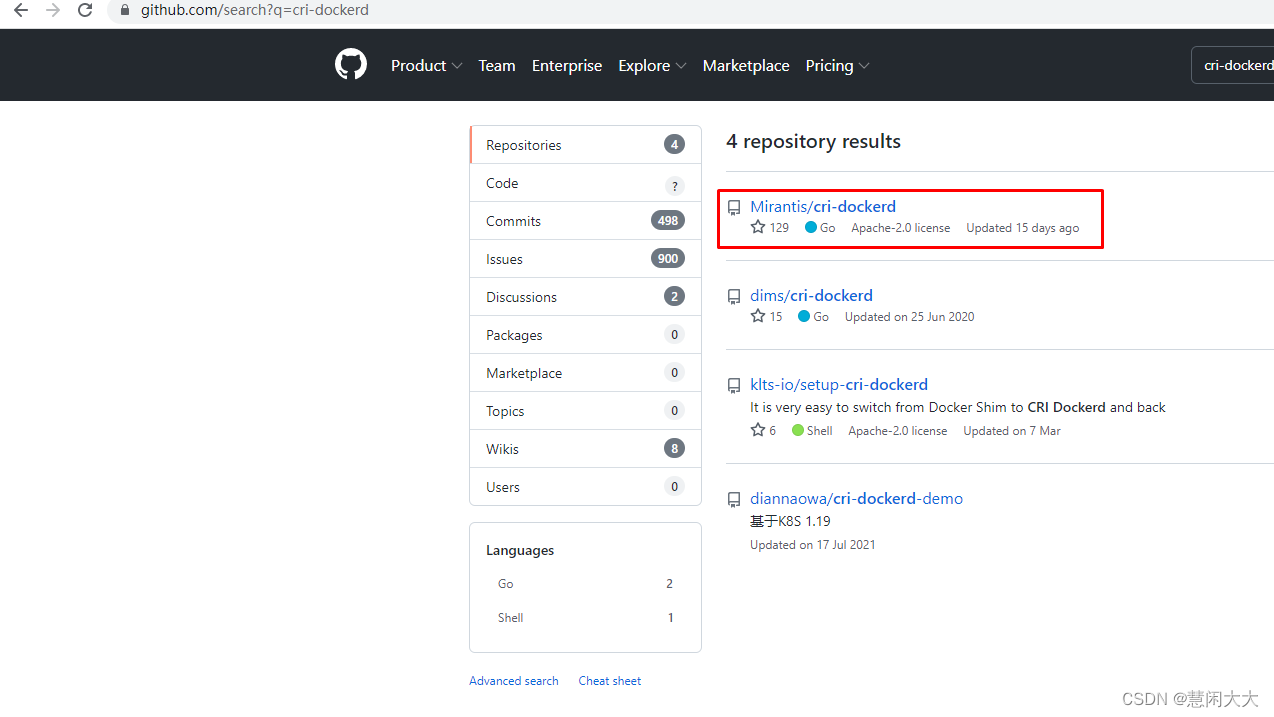Viewport: 1274px width, 717px height.
Task: Expand the Pricing dropdown in the header
Action: coord(837,65)
